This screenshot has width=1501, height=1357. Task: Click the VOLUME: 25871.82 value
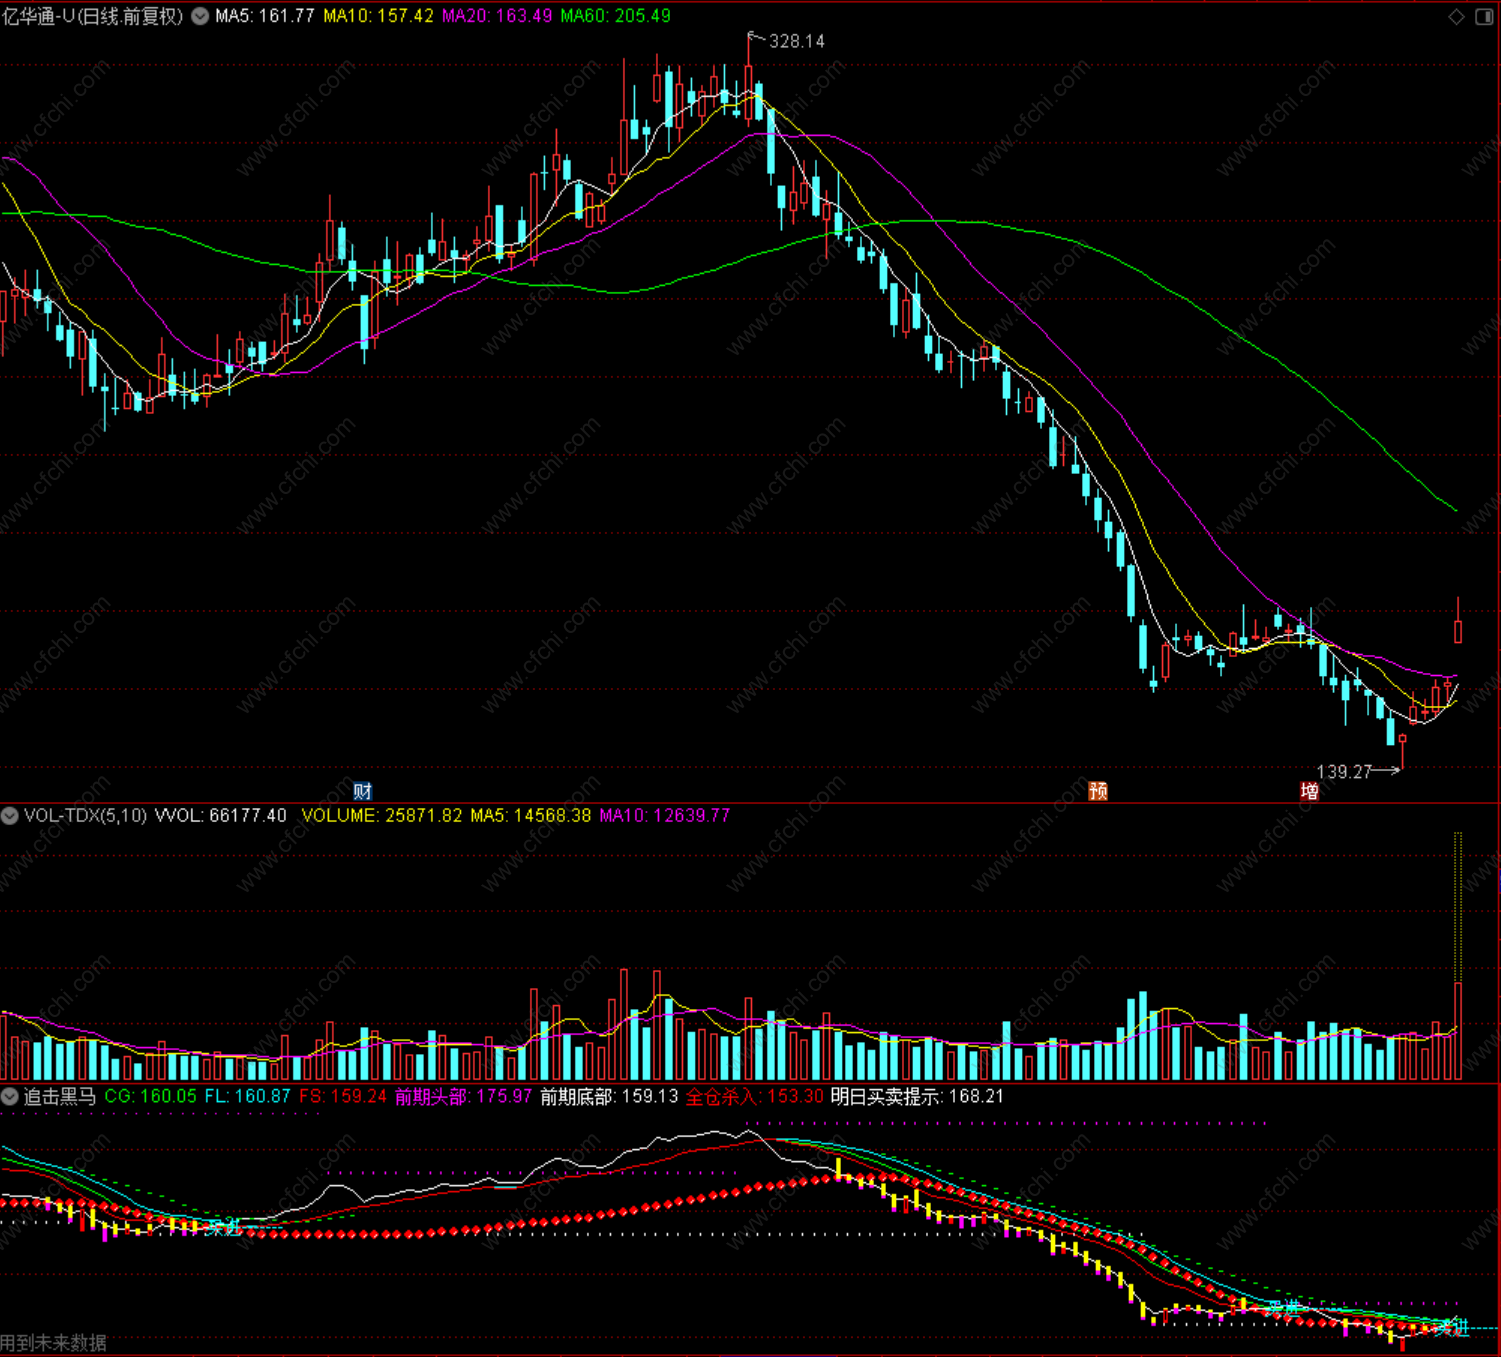[x=382, y=815]
